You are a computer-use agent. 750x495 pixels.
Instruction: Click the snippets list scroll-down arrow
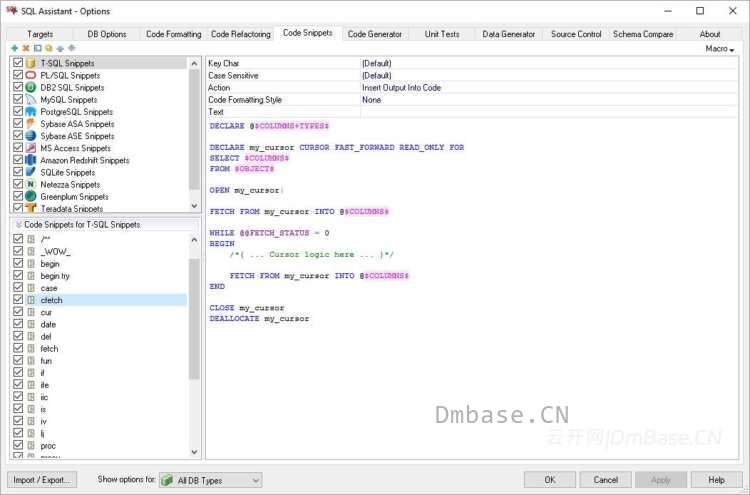(194, 451)
